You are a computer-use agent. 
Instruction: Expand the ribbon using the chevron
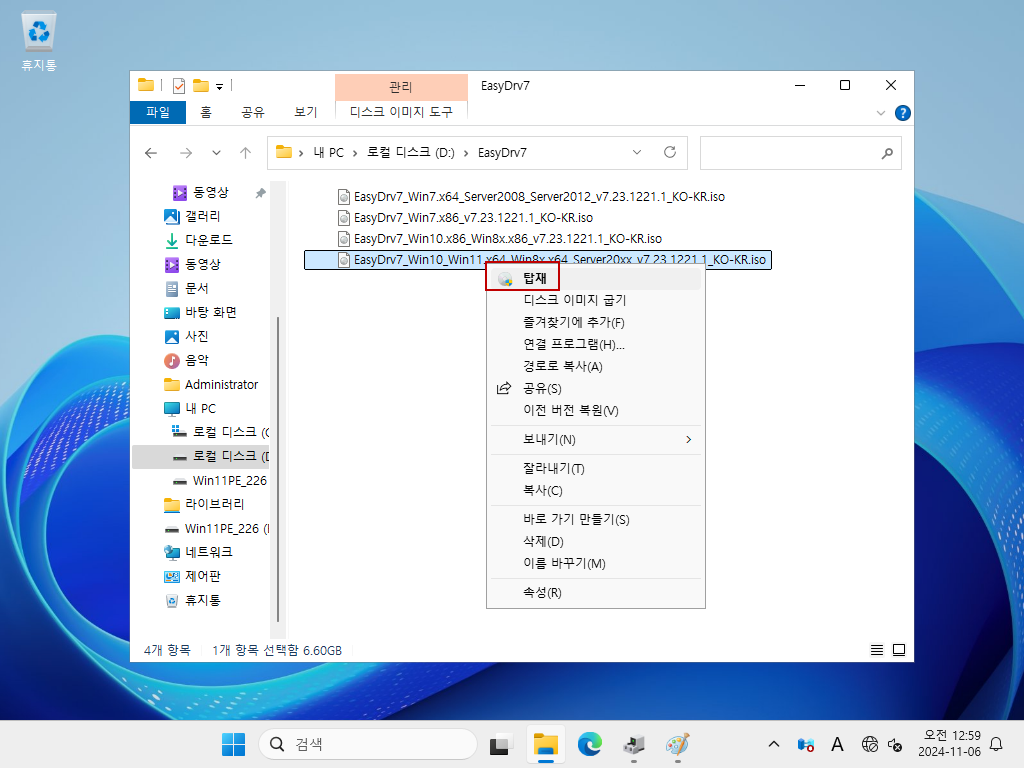coord(880,113)
